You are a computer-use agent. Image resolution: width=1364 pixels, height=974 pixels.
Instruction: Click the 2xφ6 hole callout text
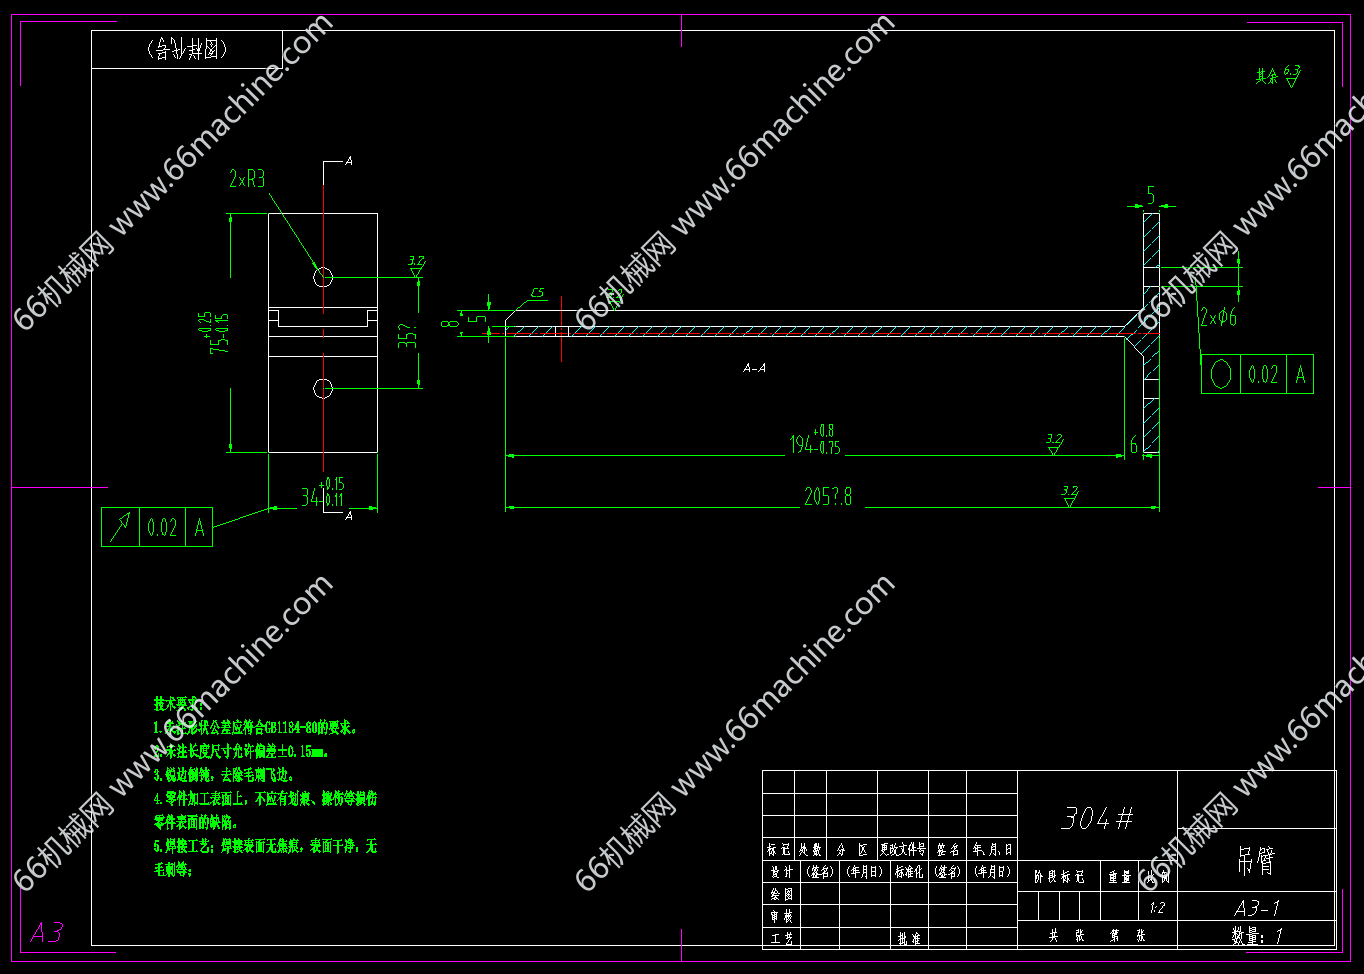click(1218, 318)
